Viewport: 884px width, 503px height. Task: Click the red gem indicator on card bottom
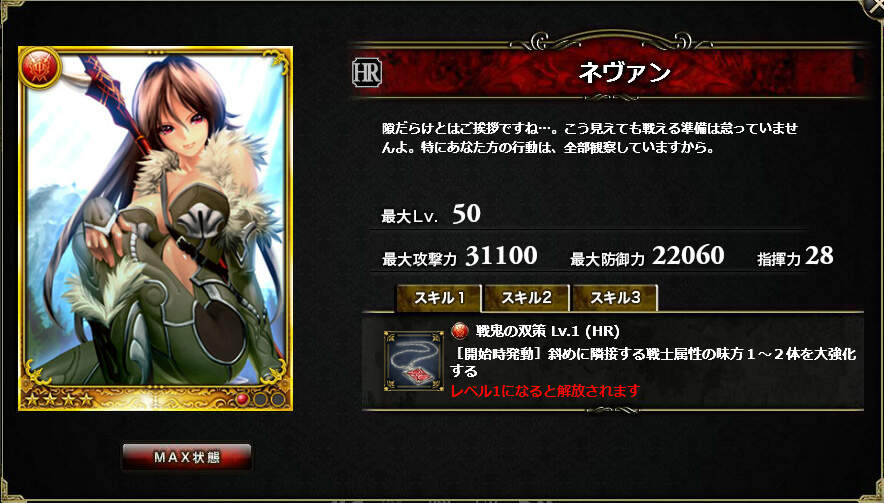tap(242, 399)
